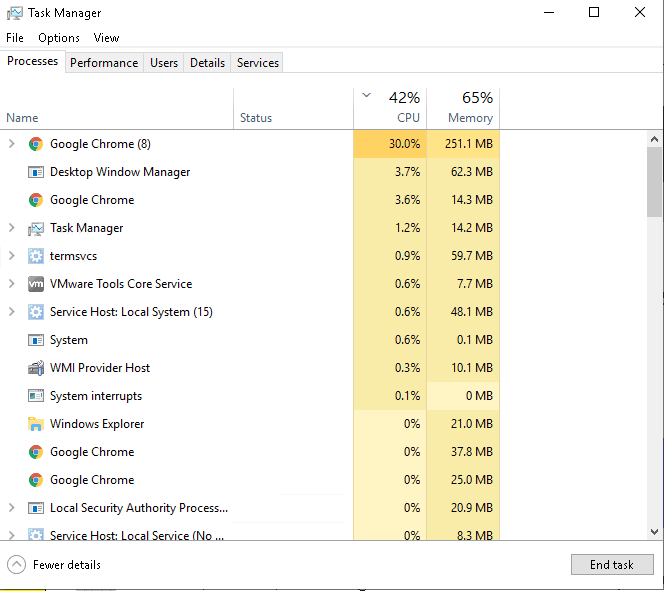
Task: Sort by the CPU column header
Action: point(390,108)
